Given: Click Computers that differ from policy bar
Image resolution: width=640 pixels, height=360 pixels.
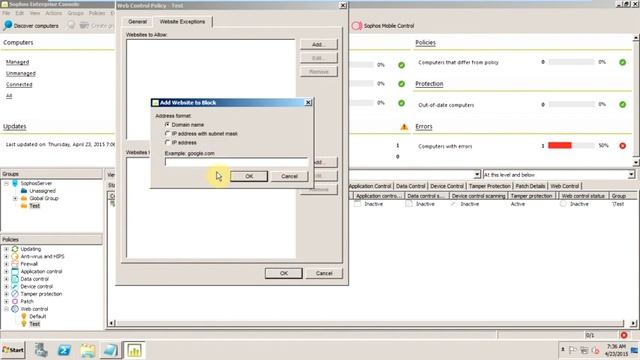Looking at the screenshot, I should click(571, 62).
